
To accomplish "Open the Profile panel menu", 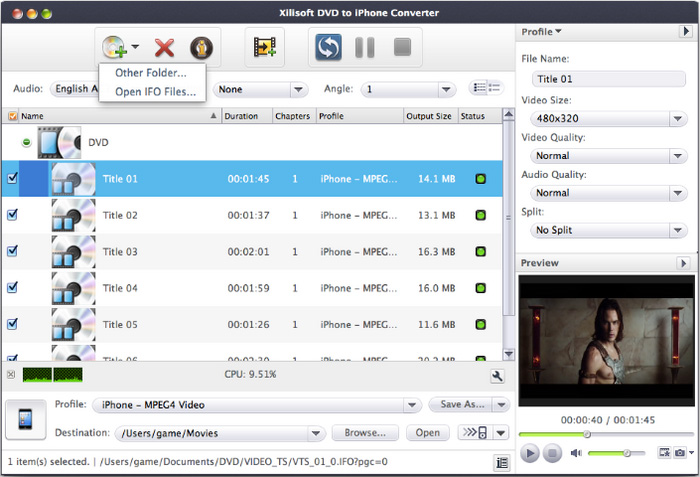I will pos(541,32).
